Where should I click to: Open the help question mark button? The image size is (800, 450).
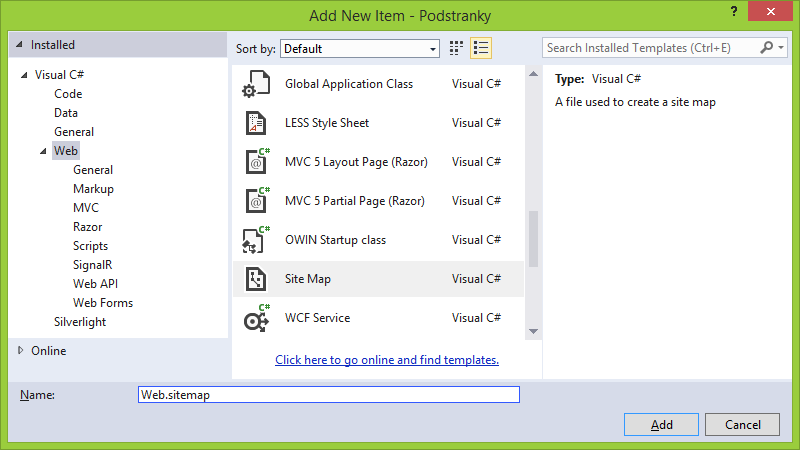pyautogui.click(x=734, y=11)
